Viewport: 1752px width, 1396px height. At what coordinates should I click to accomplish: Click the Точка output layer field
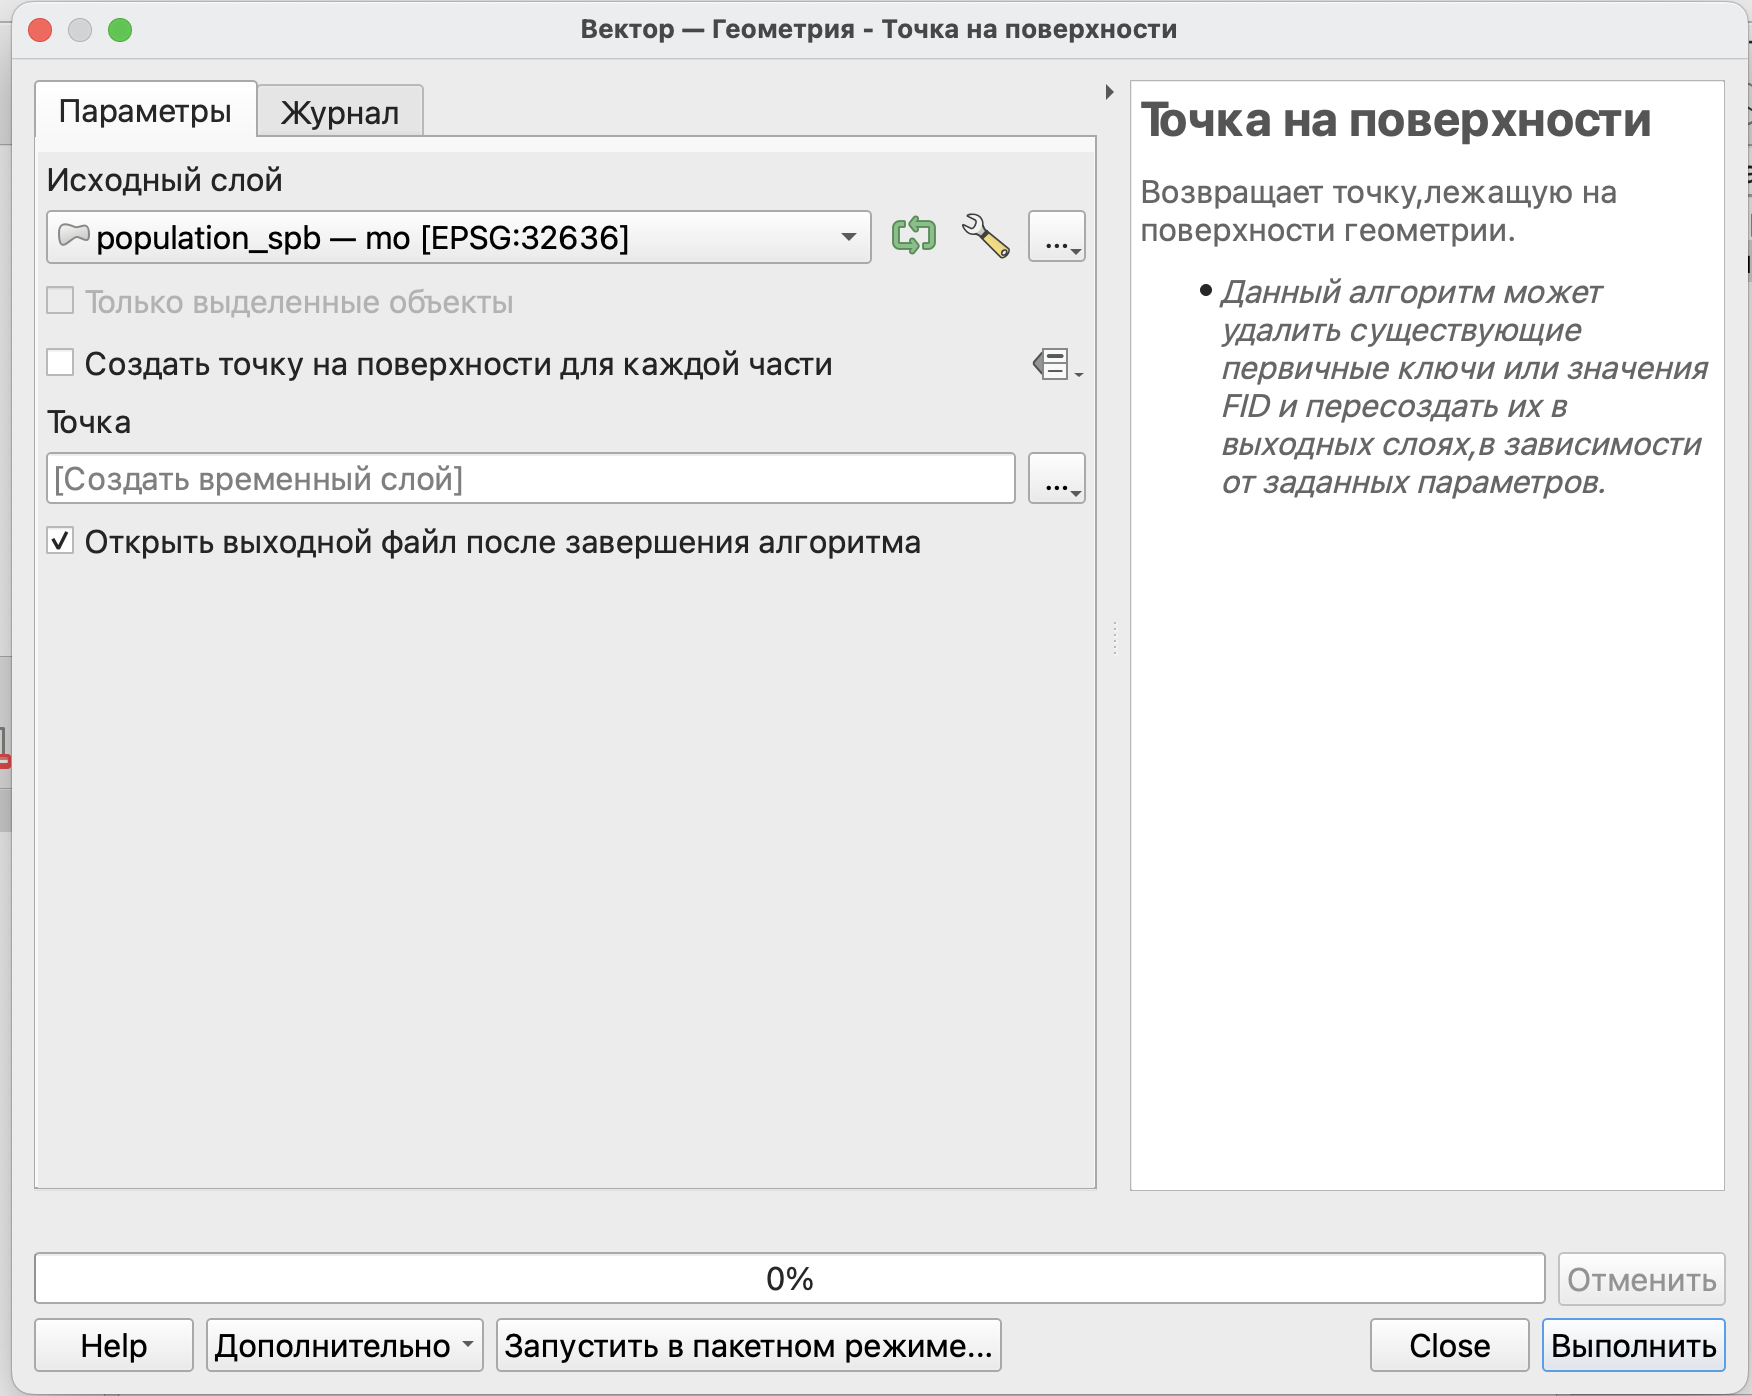click(x=530, y=479)
